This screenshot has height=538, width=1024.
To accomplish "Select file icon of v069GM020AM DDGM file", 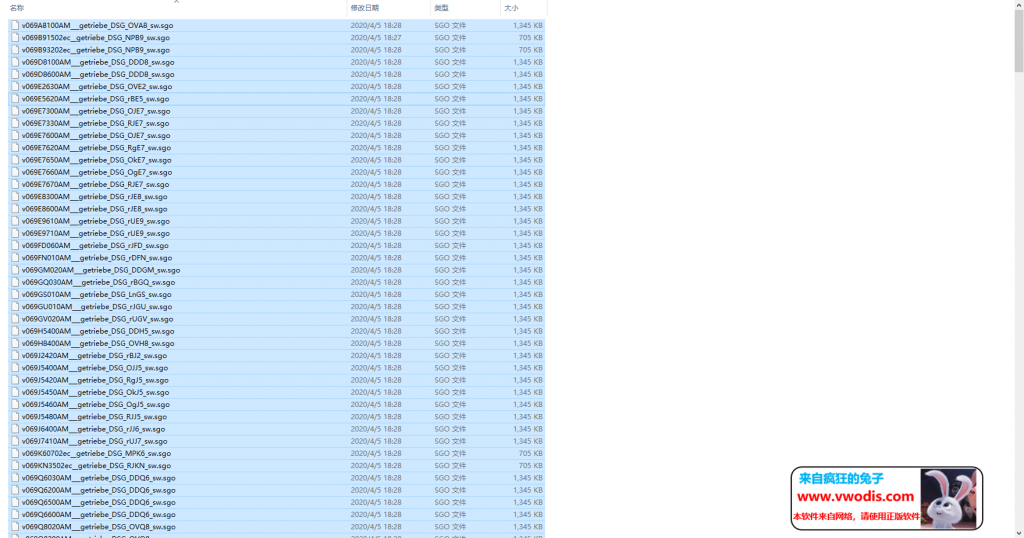I will 15,270.
